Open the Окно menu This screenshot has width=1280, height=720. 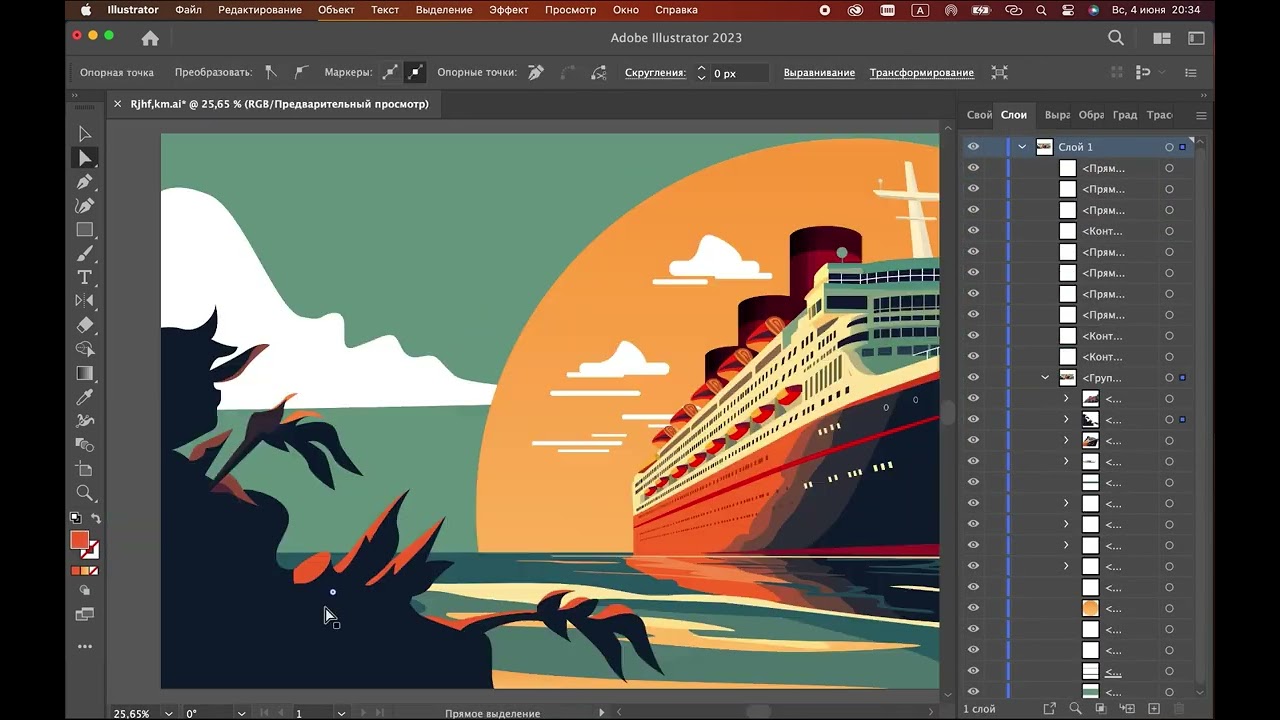point(626,10)
